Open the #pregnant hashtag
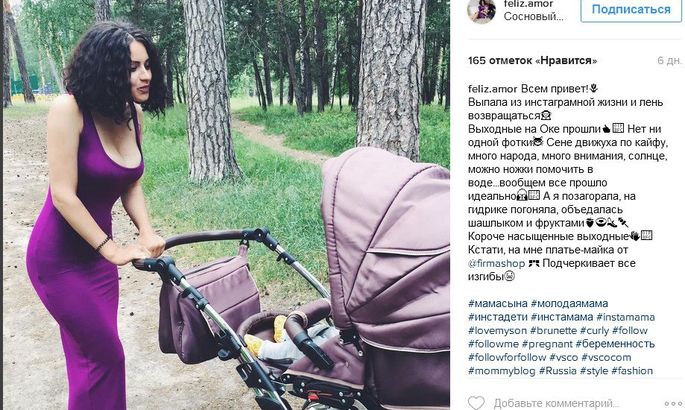 coord(547,344)
